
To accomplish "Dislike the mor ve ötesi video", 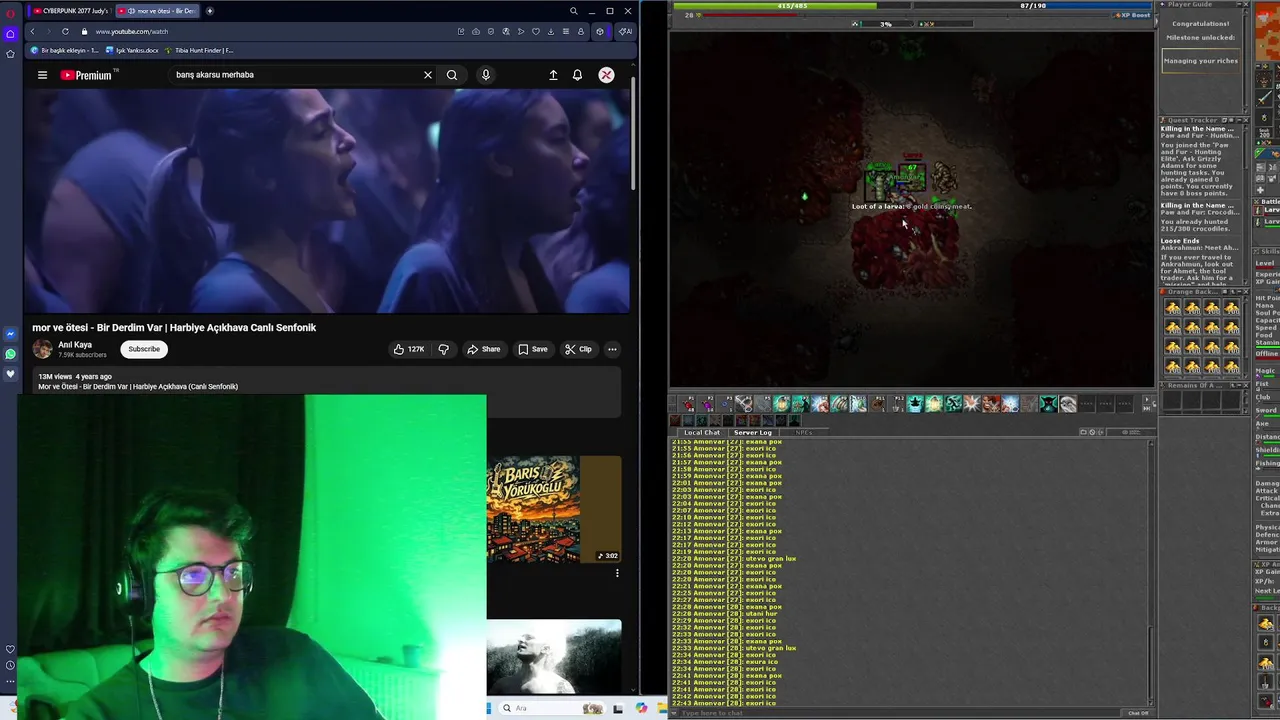I will (x=443, y=349).
